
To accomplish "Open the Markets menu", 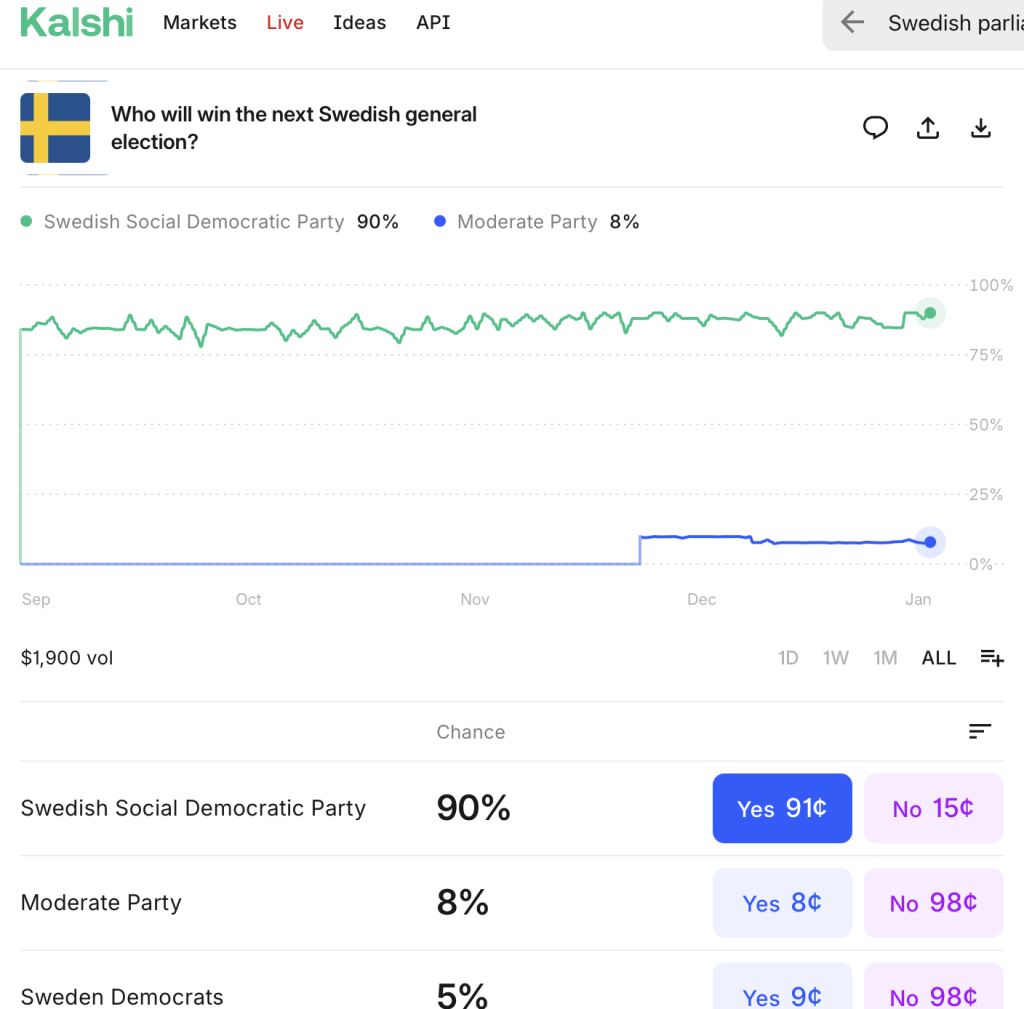I will pos(200,23).
